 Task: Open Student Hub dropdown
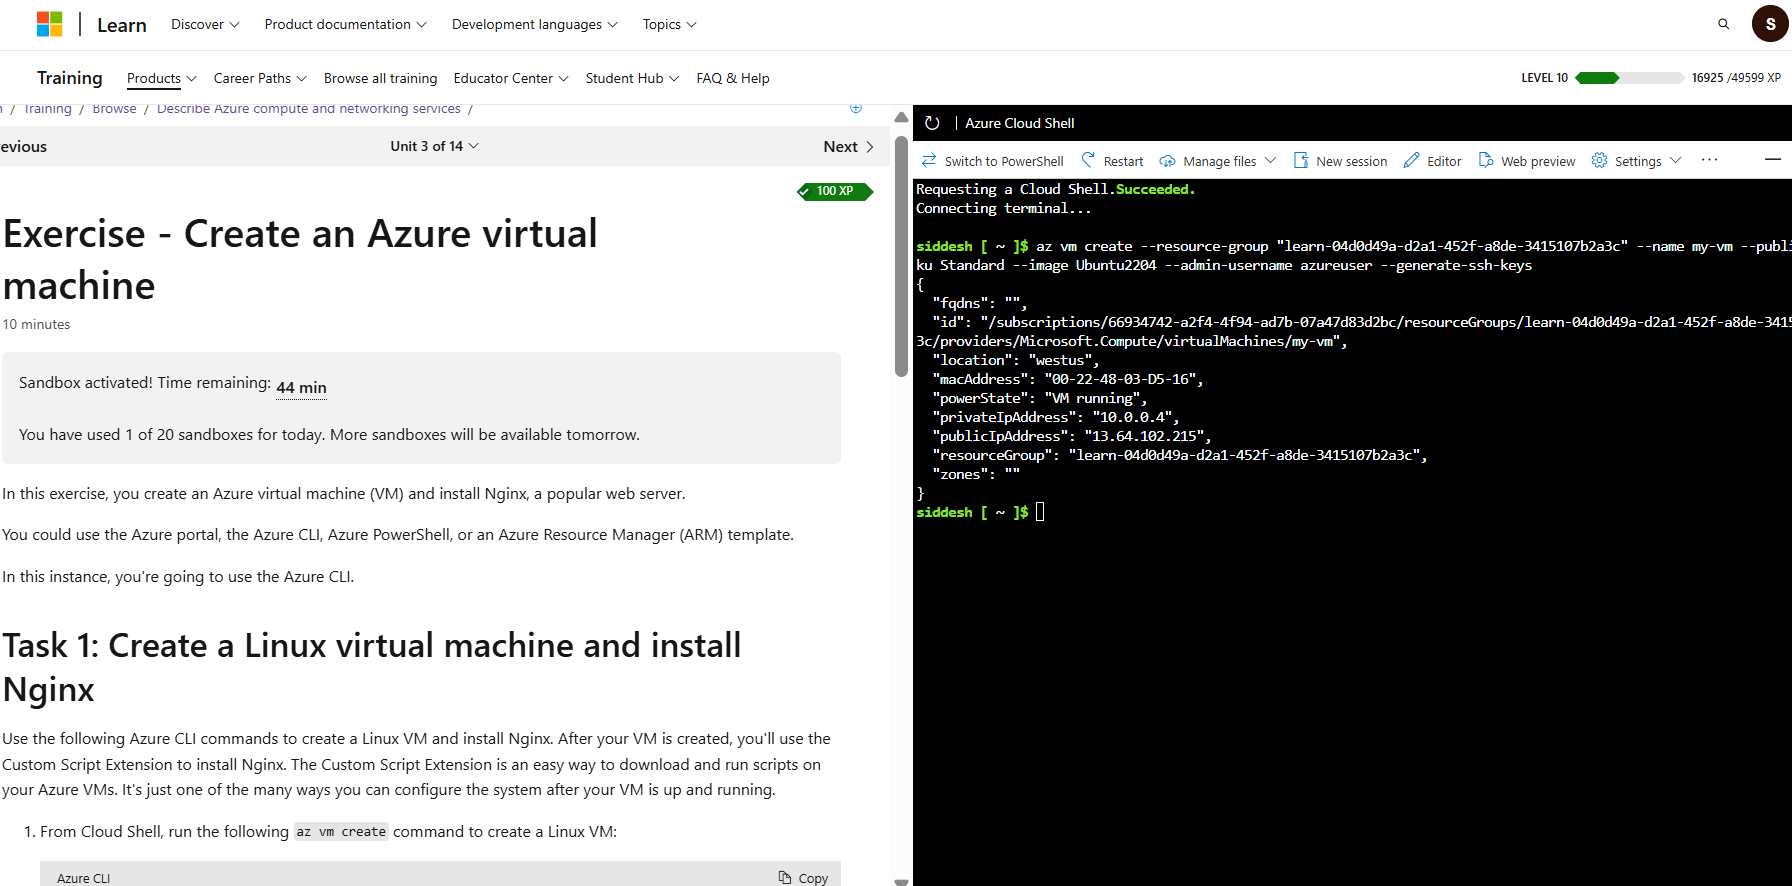[x=632, y=78]
